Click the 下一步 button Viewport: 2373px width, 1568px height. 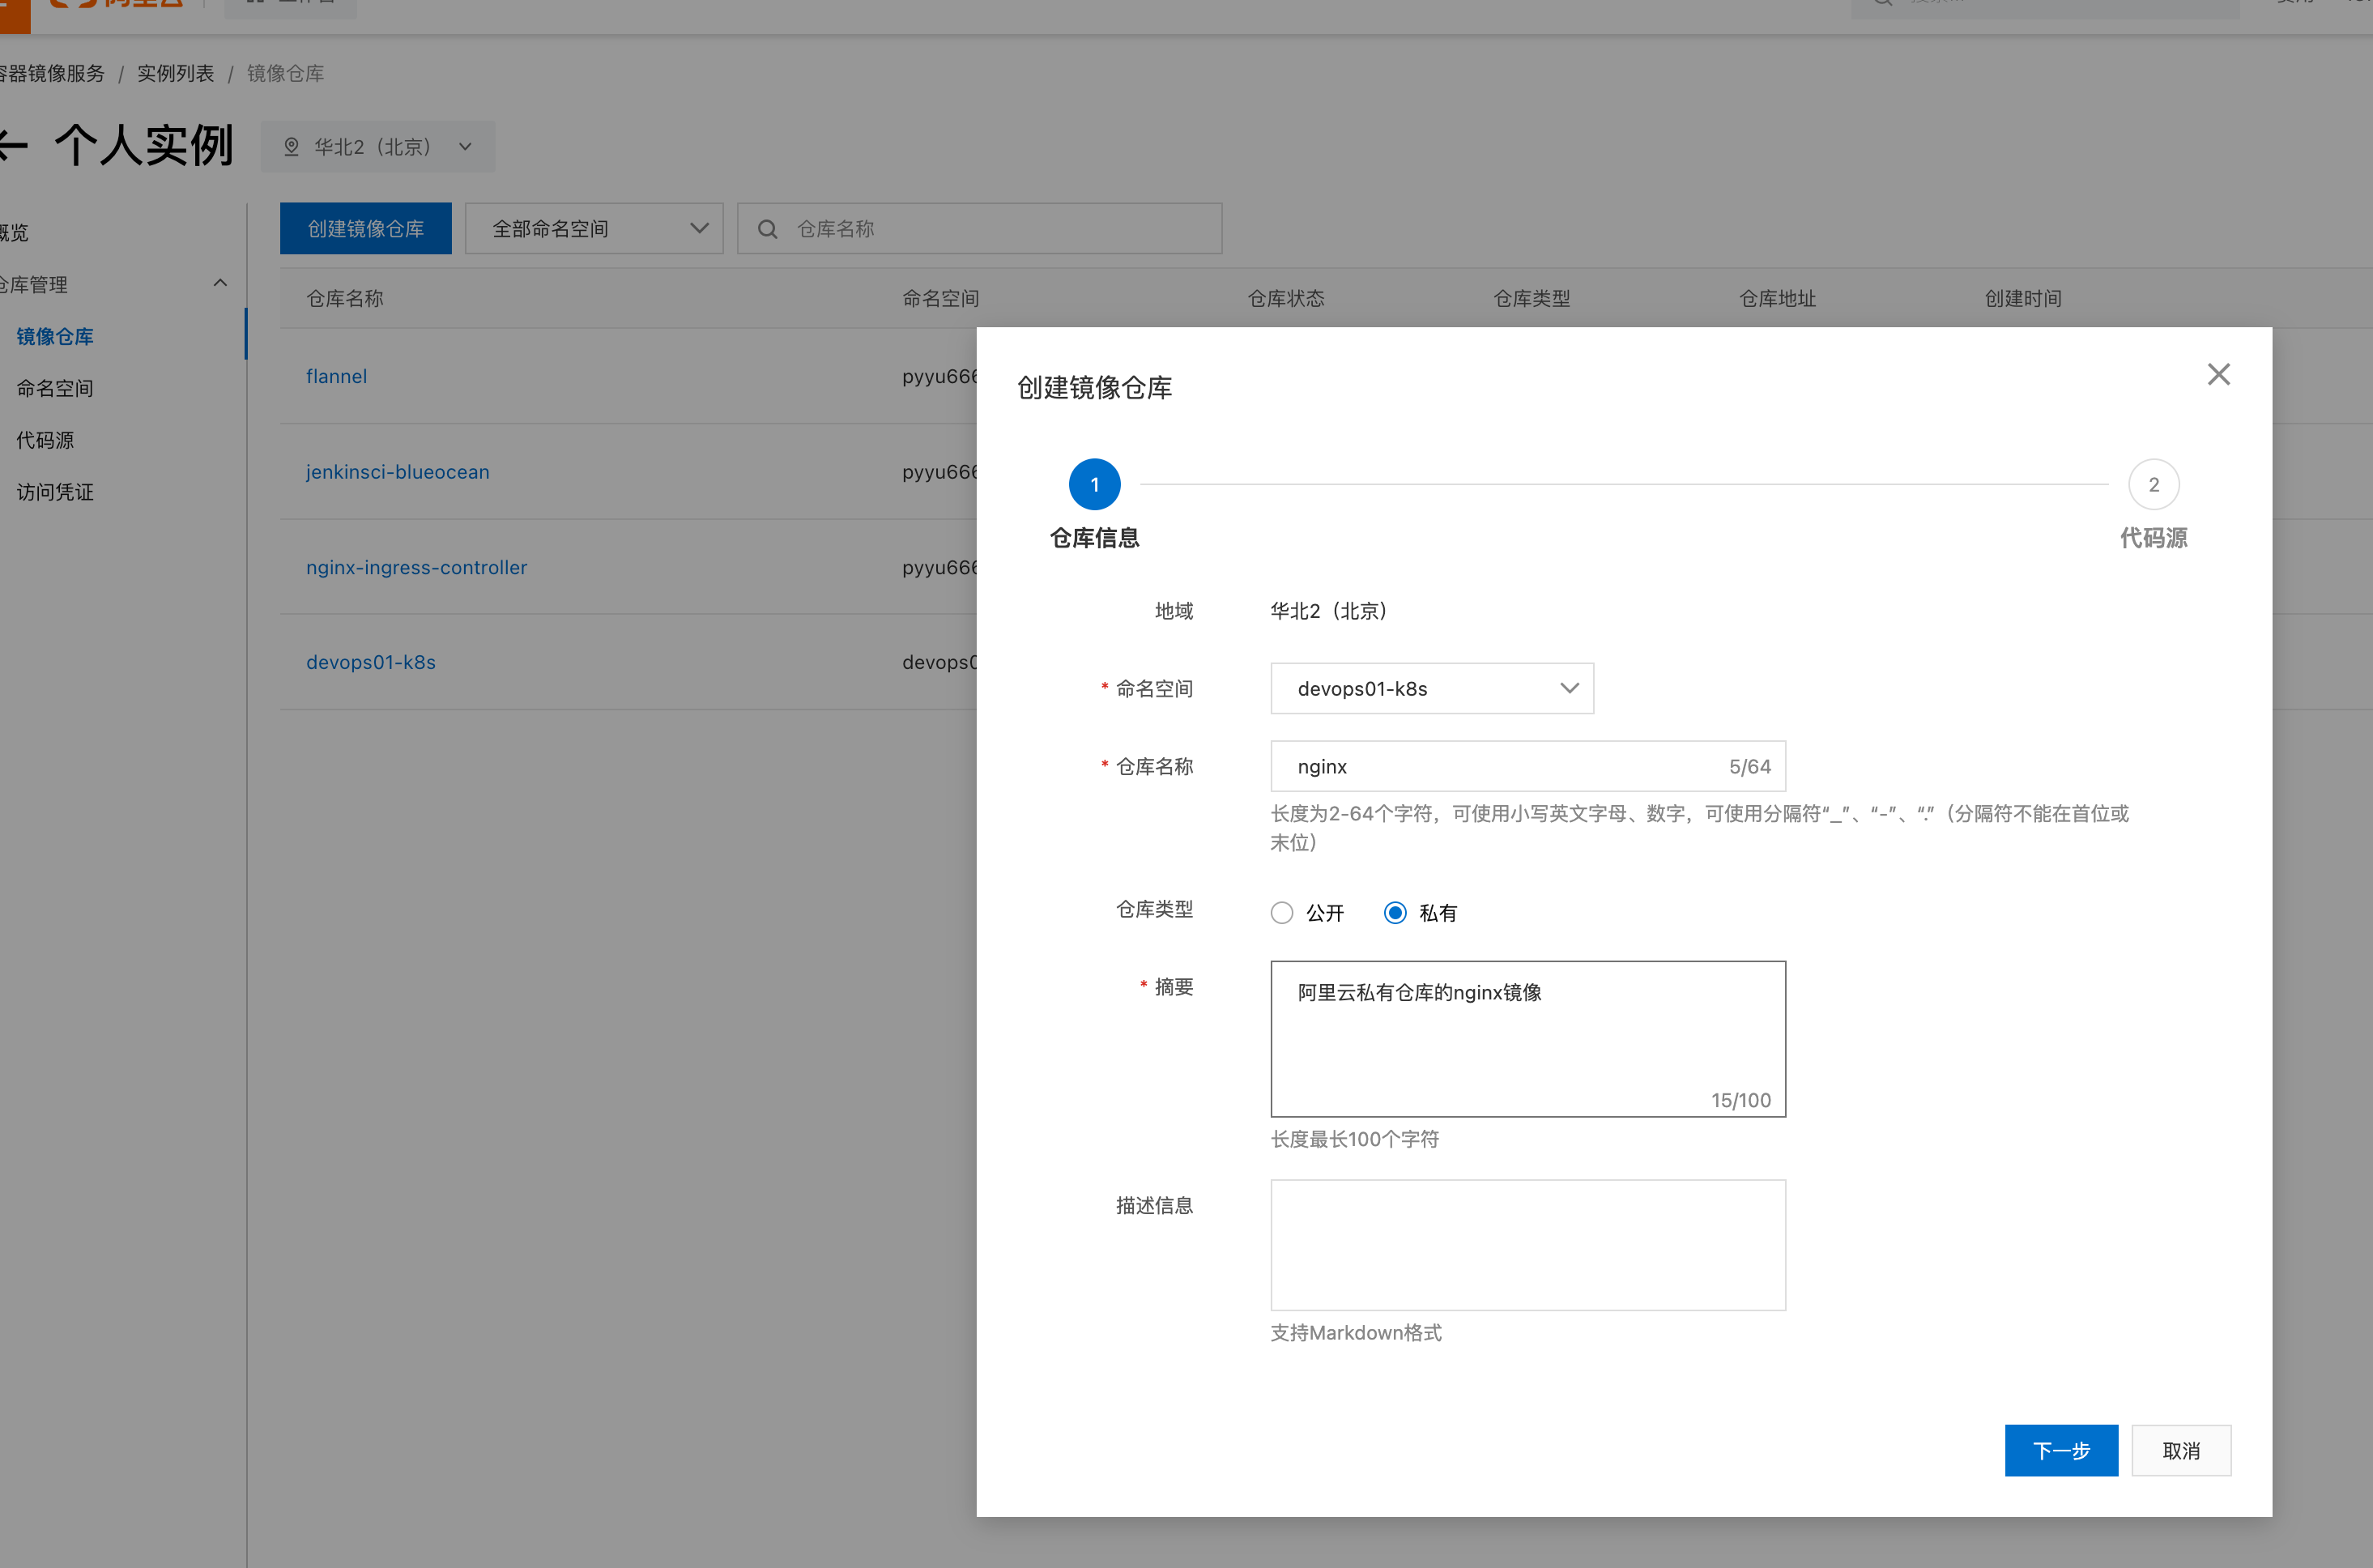(x=2060, y=1450)
